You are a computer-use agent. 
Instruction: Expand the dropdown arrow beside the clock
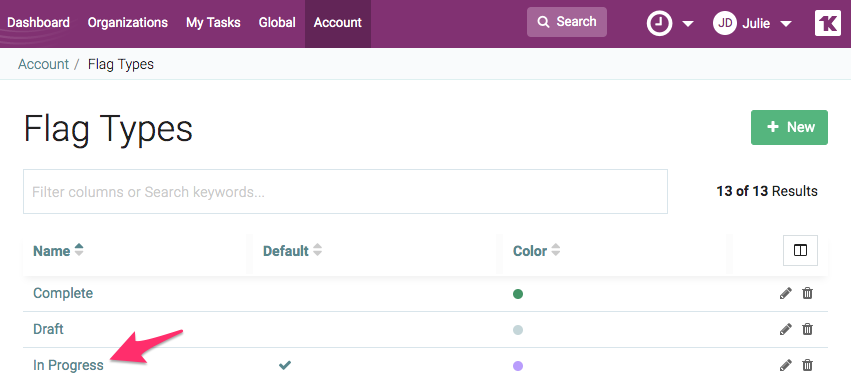[x=688, y=24]
